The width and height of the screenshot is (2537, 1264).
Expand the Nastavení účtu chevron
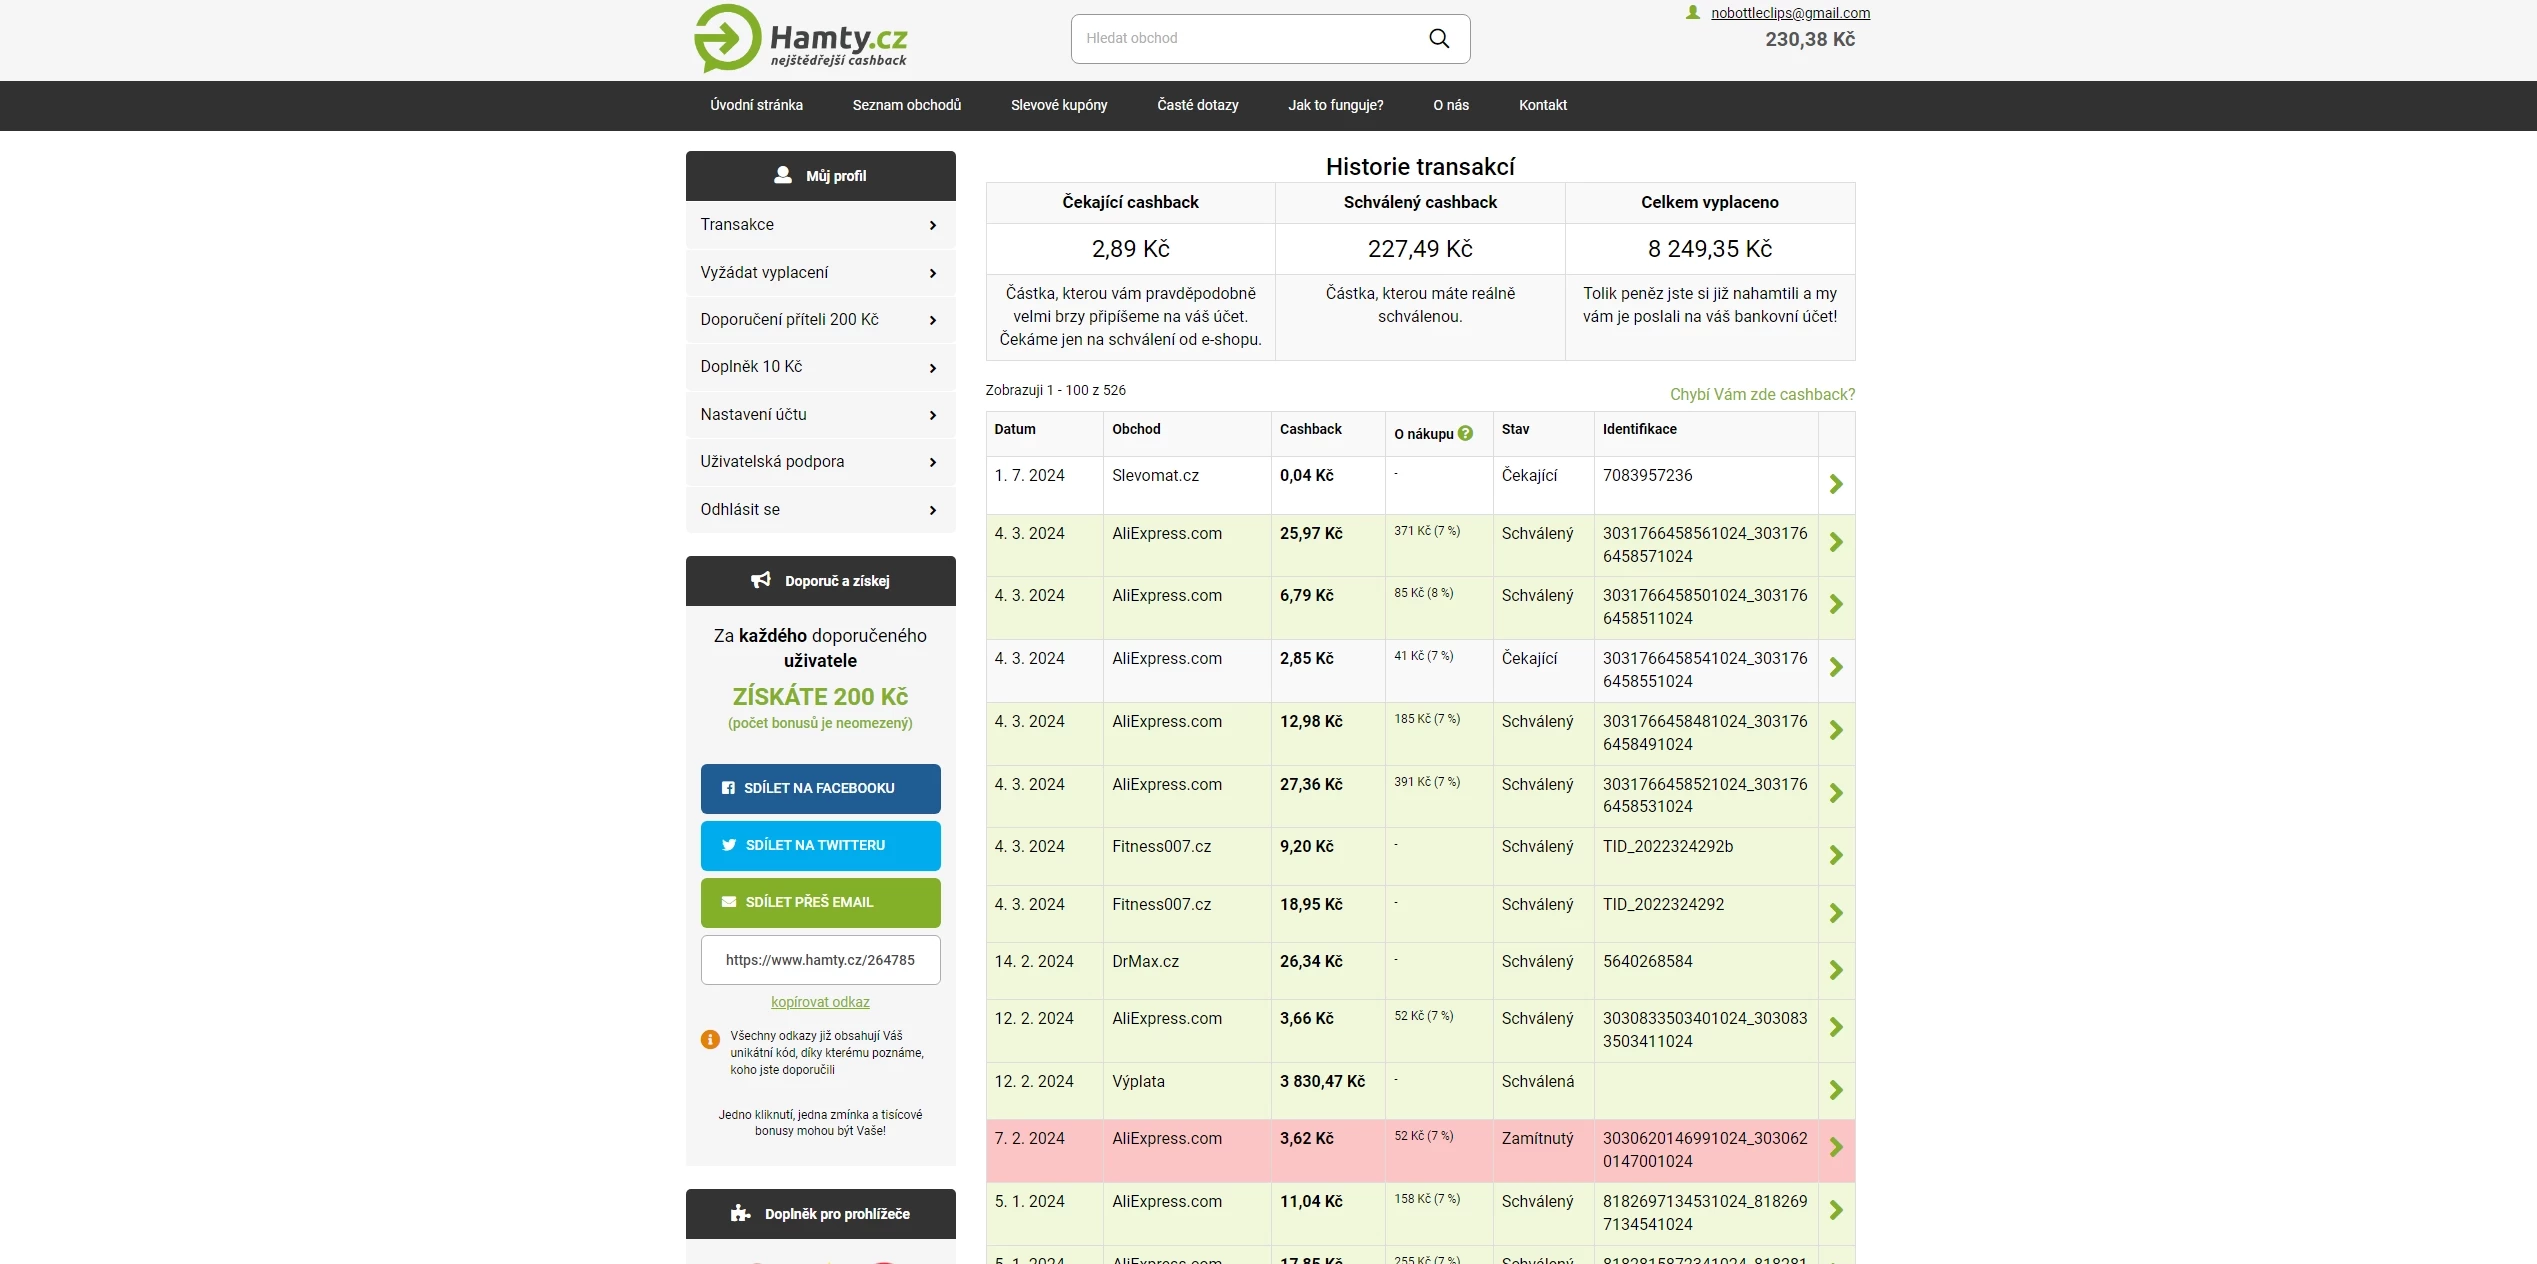(x=932, y=416)
